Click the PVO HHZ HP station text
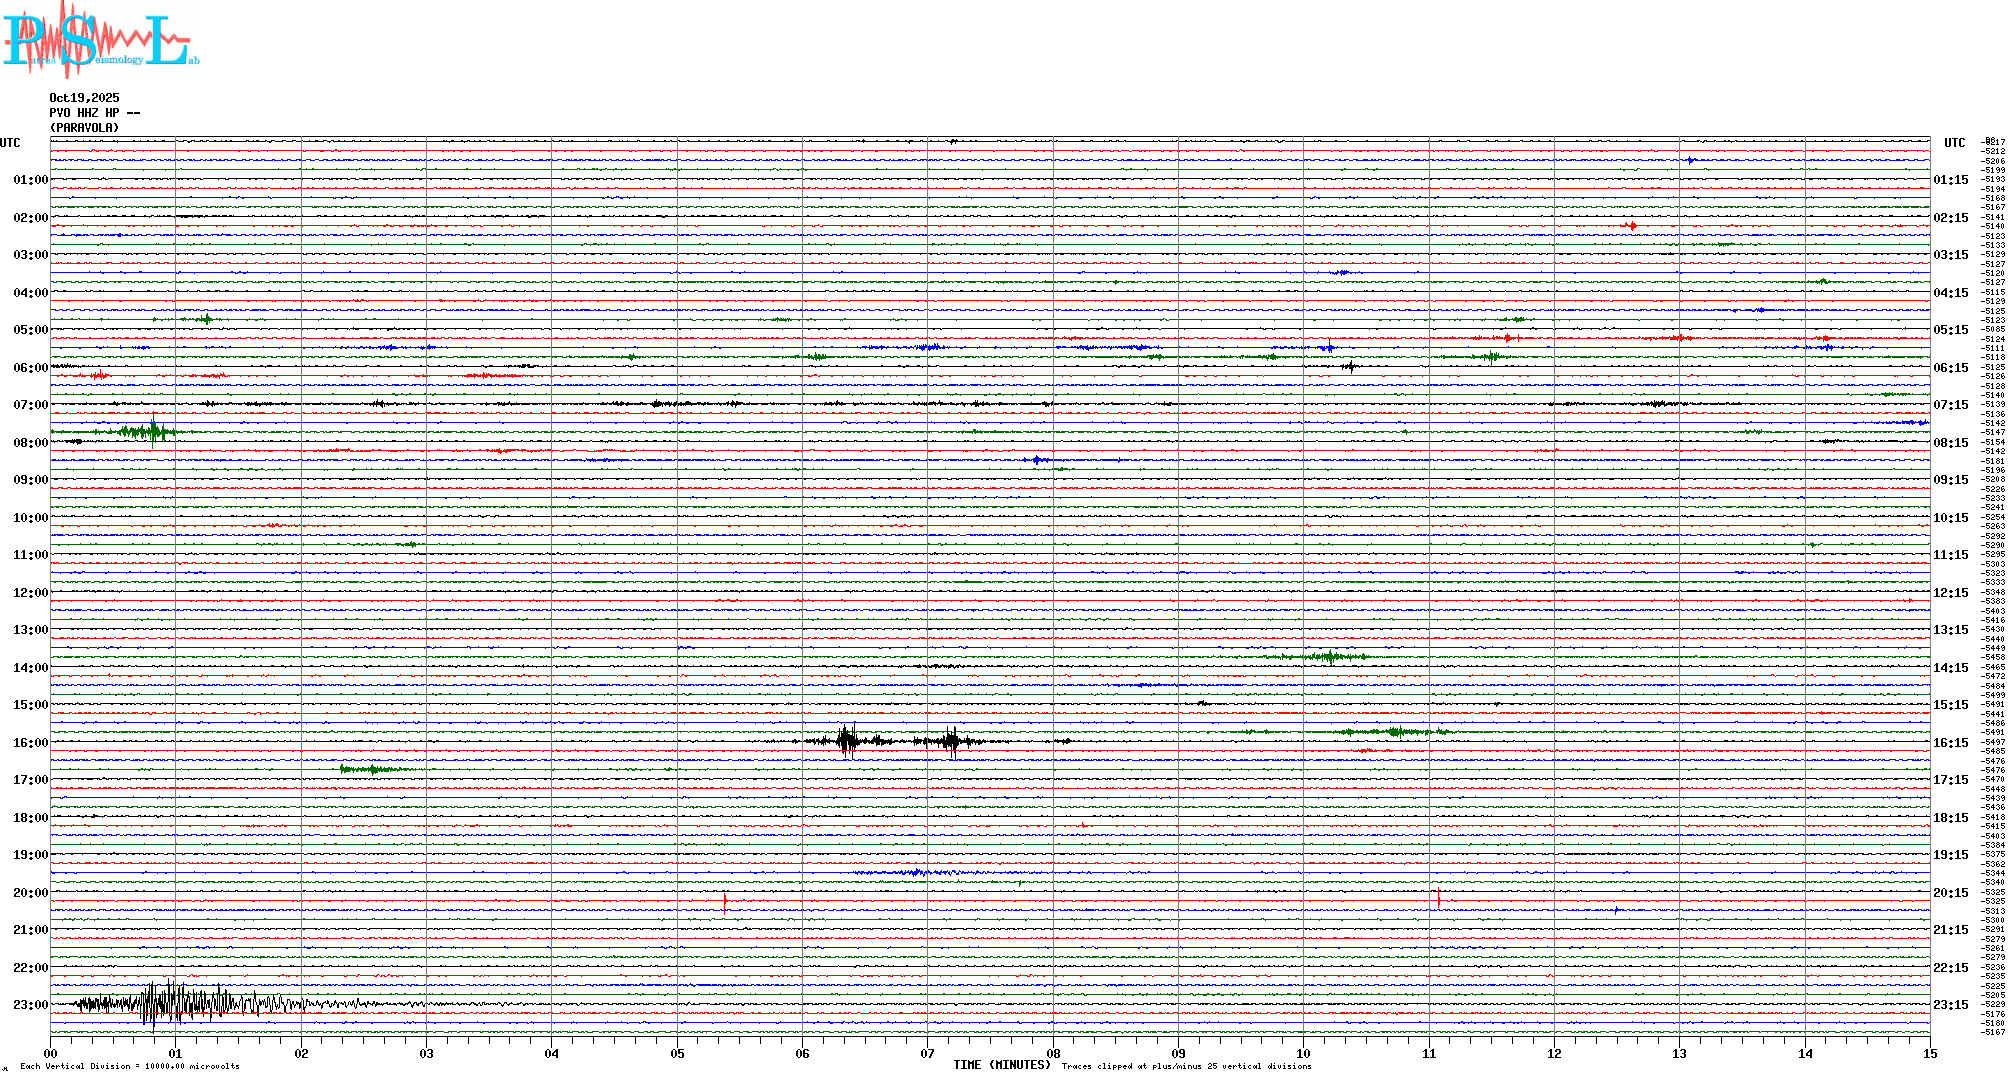The width and height of the screenshot is (2010, 1080). click(94, 113)
